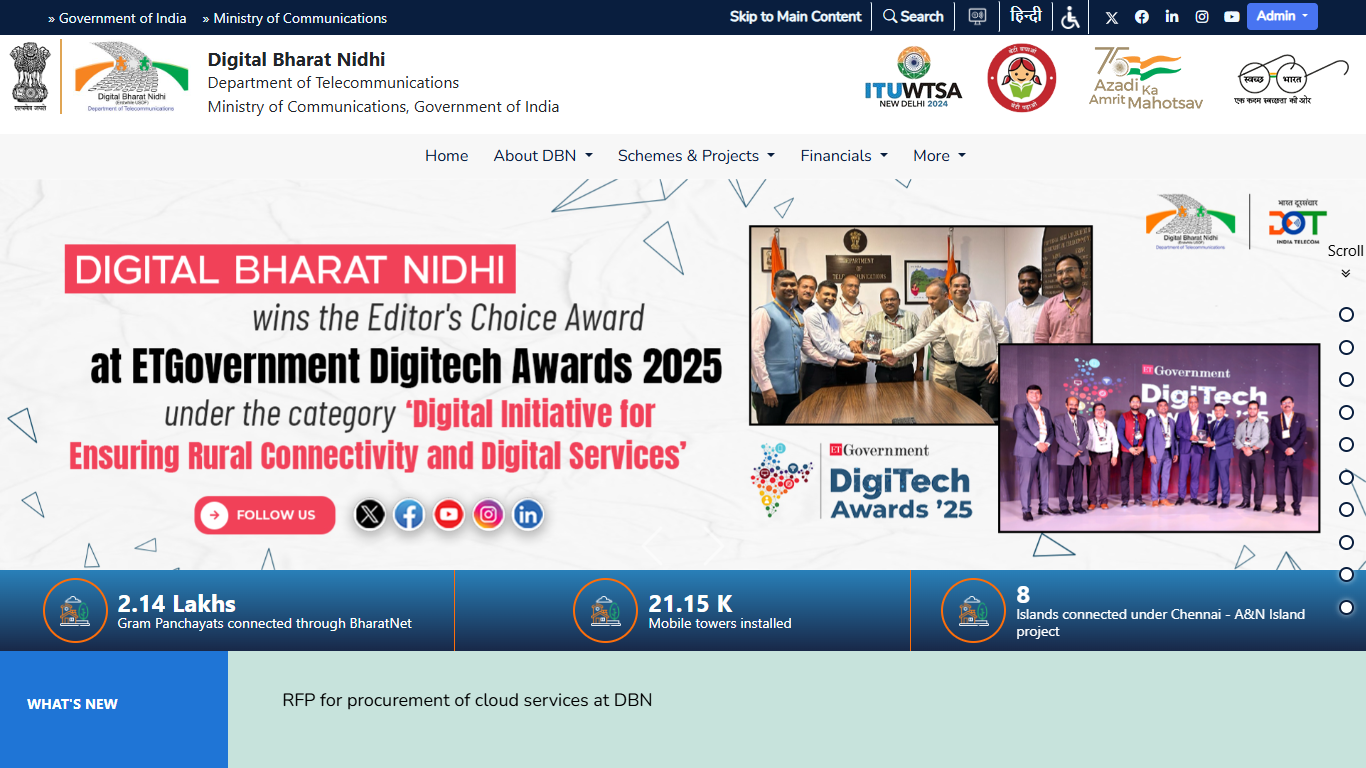1366x768 pixels.
Task: Open X (Twitter) link in top header
Action: pos(1112,17)
